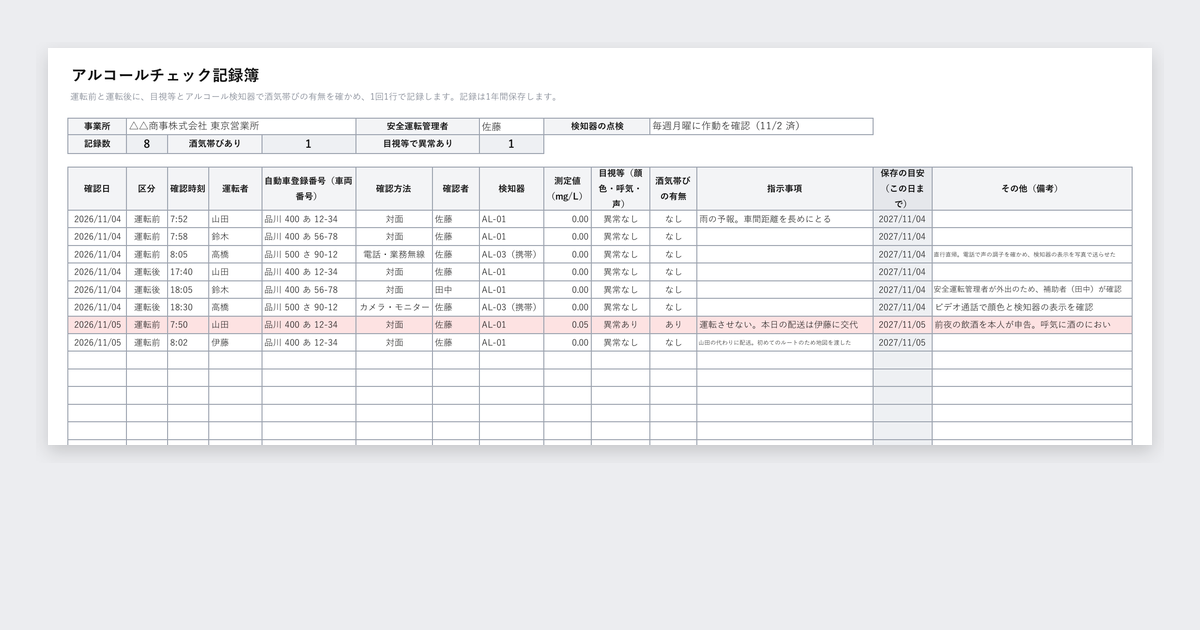Select the 18:30 time cell
This screenshot has width=1200, height=630.
tap(188, 307)
